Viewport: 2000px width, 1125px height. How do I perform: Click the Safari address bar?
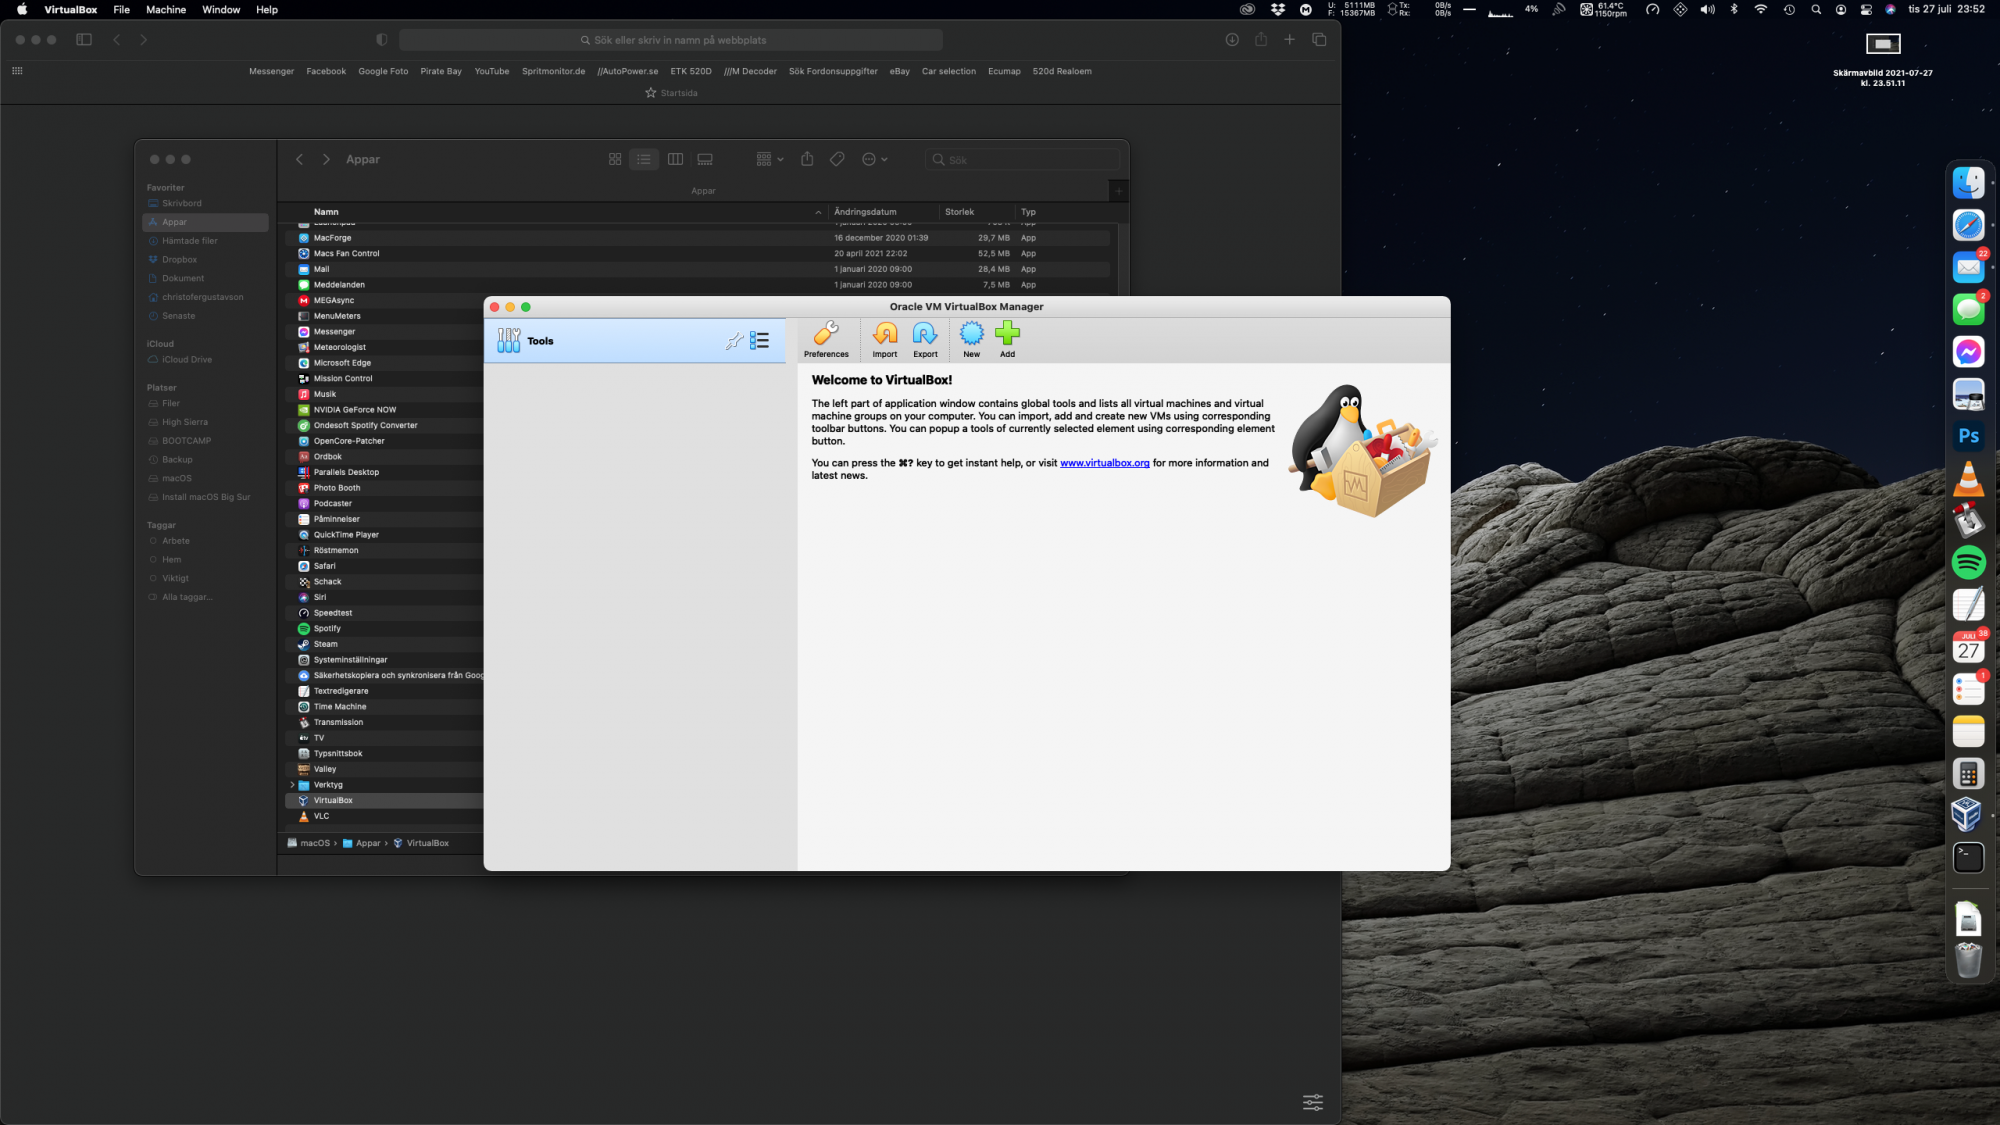670,40
